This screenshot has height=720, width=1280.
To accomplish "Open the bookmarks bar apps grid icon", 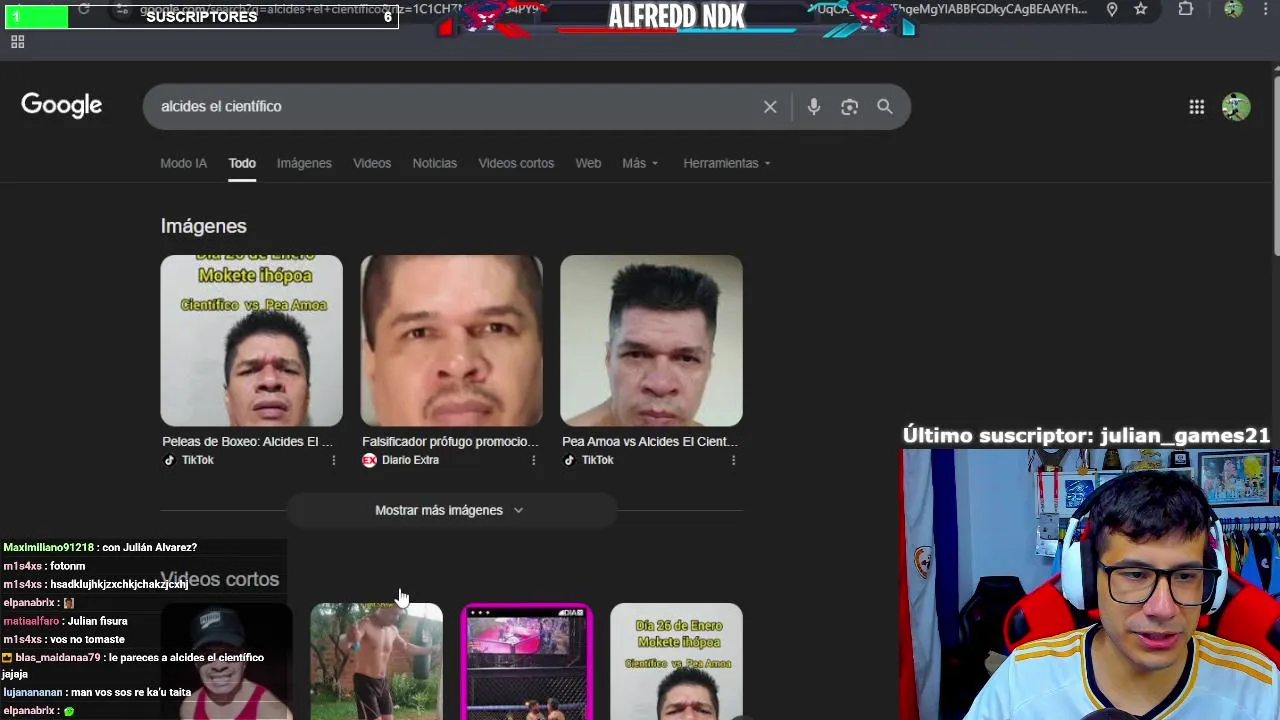I will (17, 42).
